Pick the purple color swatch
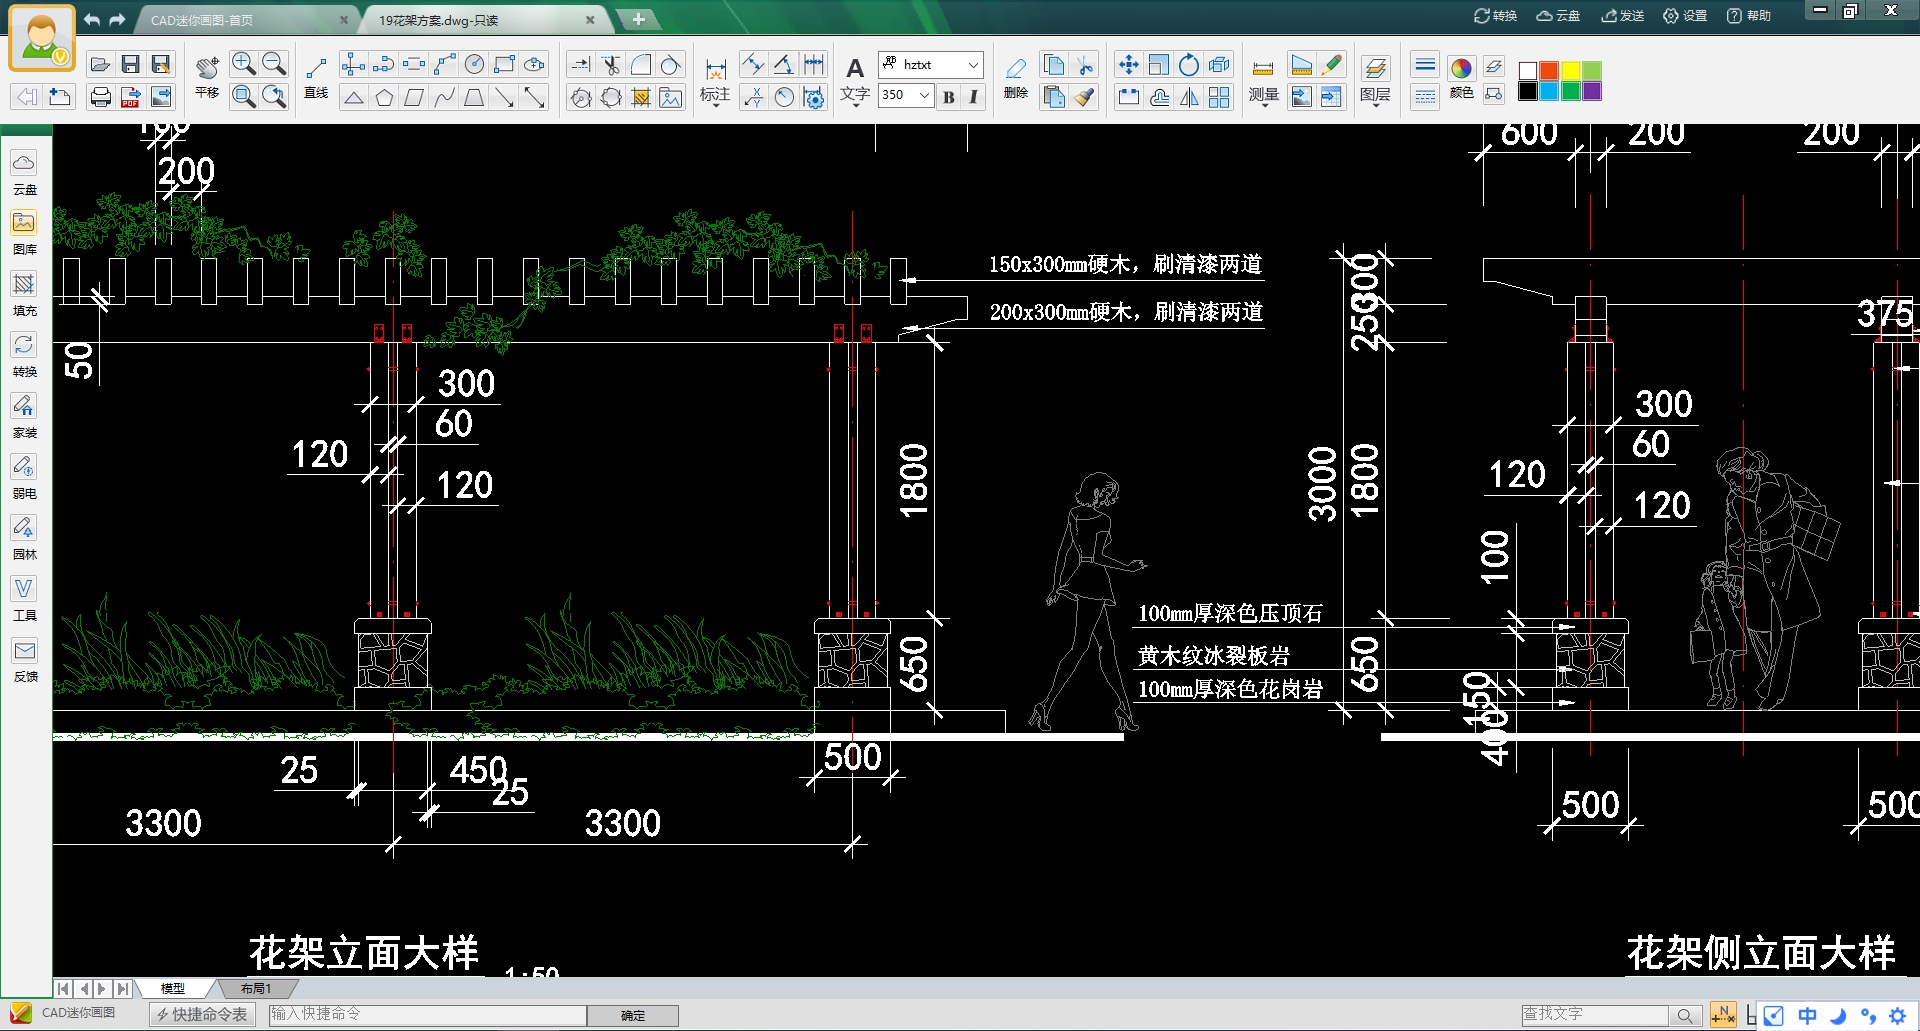1920x1031 pixels. tap(1592, 91)
